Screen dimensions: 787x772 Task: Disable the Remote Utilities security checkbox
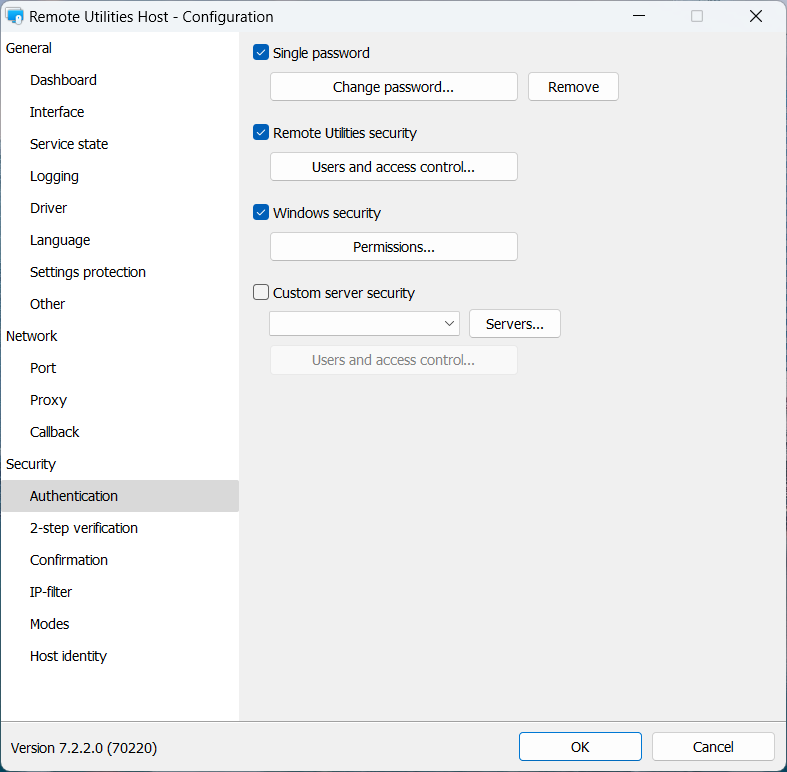[262, 133]
